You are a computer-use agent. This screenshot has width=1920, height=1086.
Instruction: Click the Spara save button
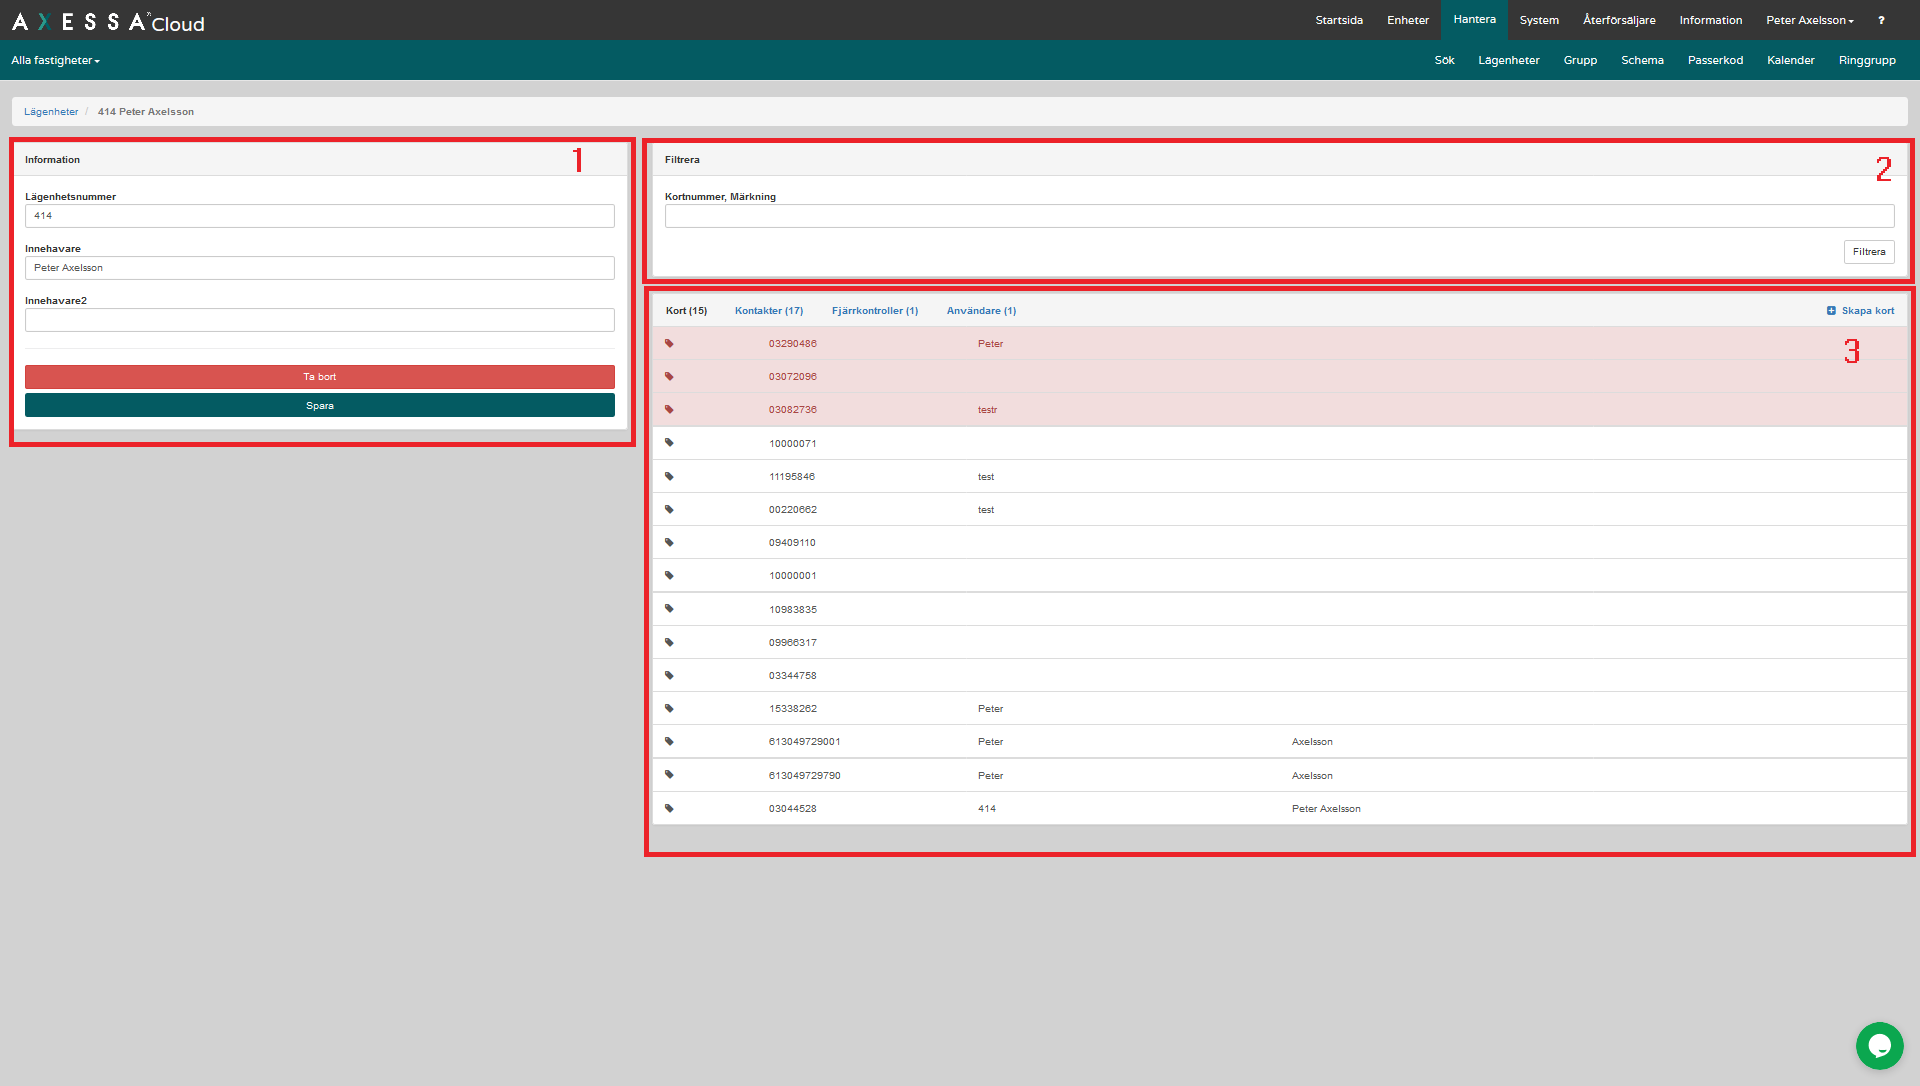(319, 405)
